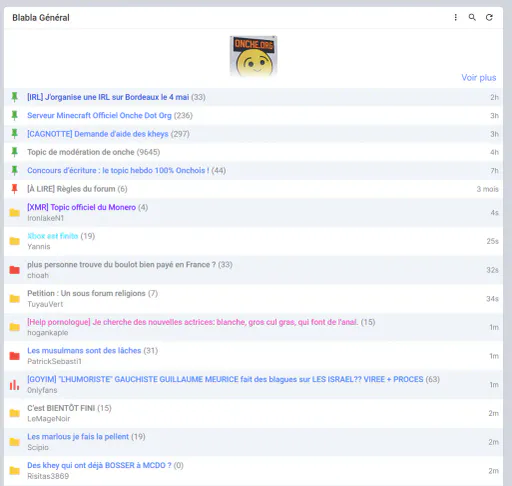Open Xbox est finito topic
The height and width of the screenshot is (486, 512).
tap(53, 236)
